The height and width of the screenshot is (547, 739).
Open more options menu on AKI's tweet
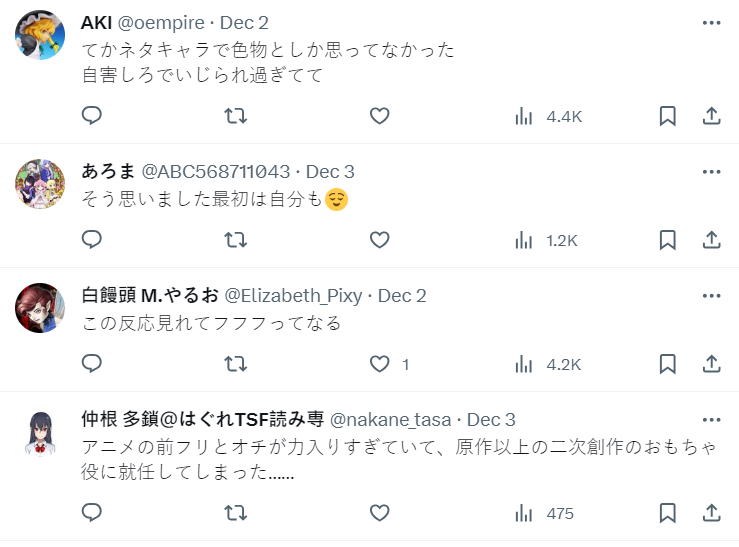tap(711, 22)
